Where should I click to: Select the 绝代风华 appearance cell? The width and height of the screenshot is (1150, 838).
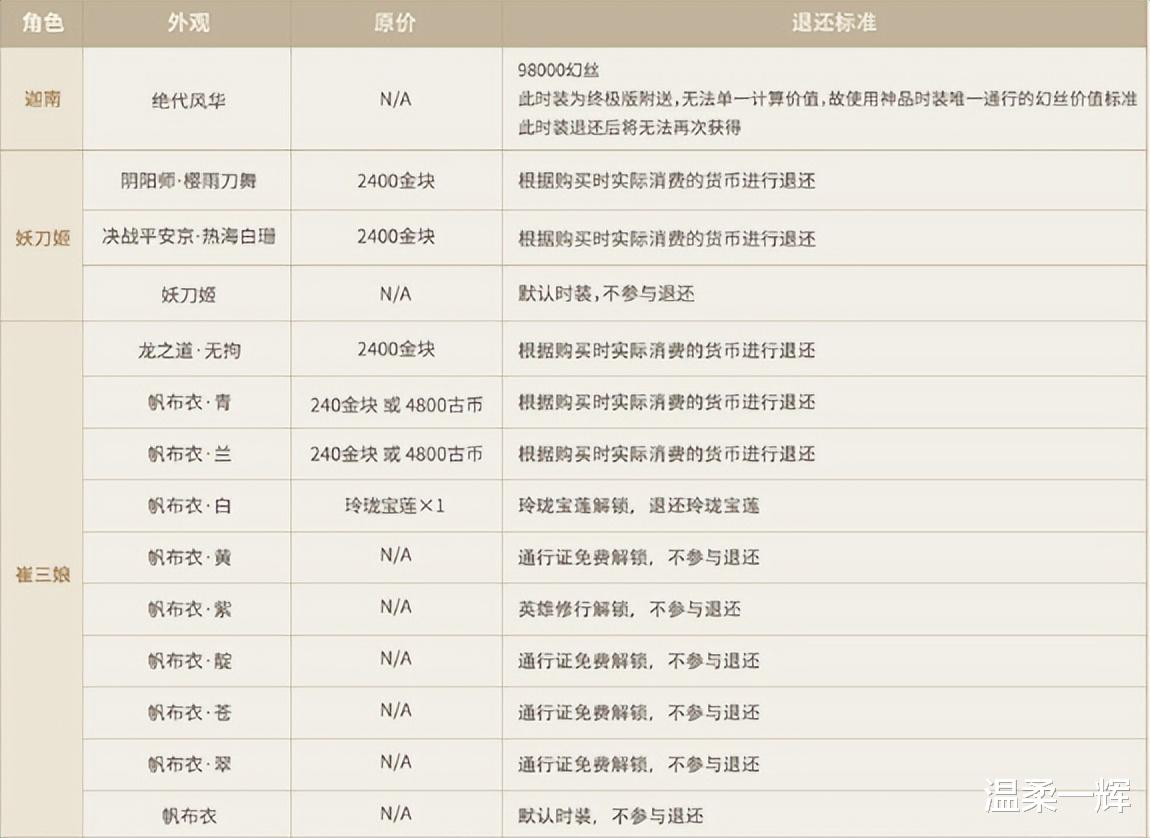[x=188, y=100]
